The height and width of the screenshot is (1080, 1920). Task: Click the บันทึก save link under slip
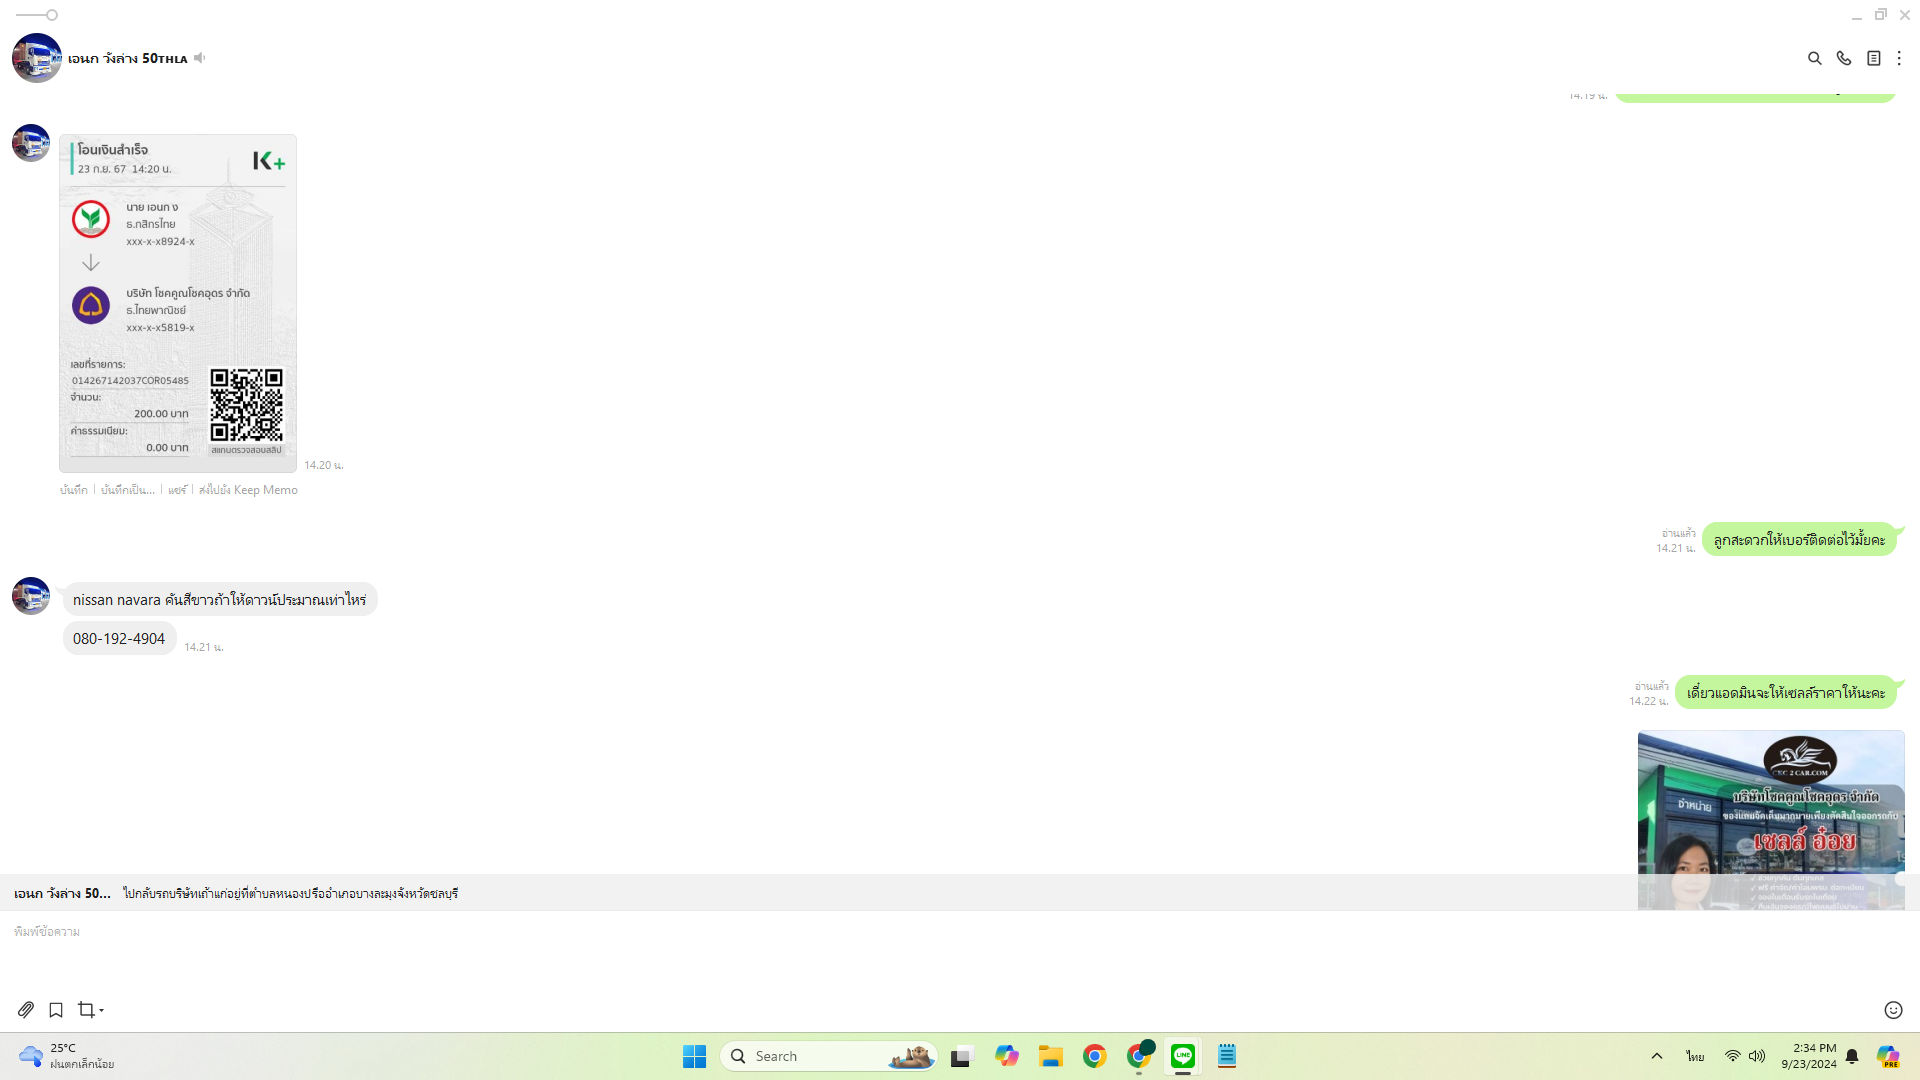point(73,490)
